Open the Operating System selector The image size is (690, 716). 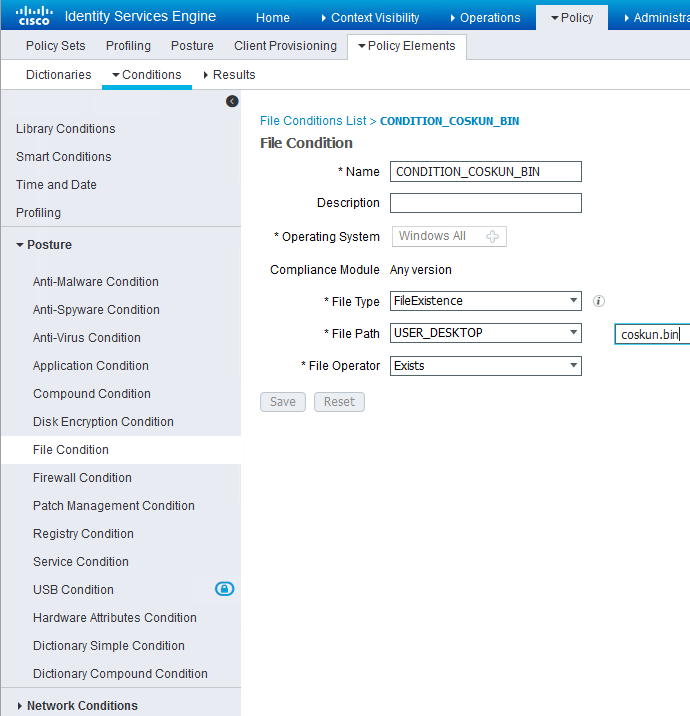449,236
